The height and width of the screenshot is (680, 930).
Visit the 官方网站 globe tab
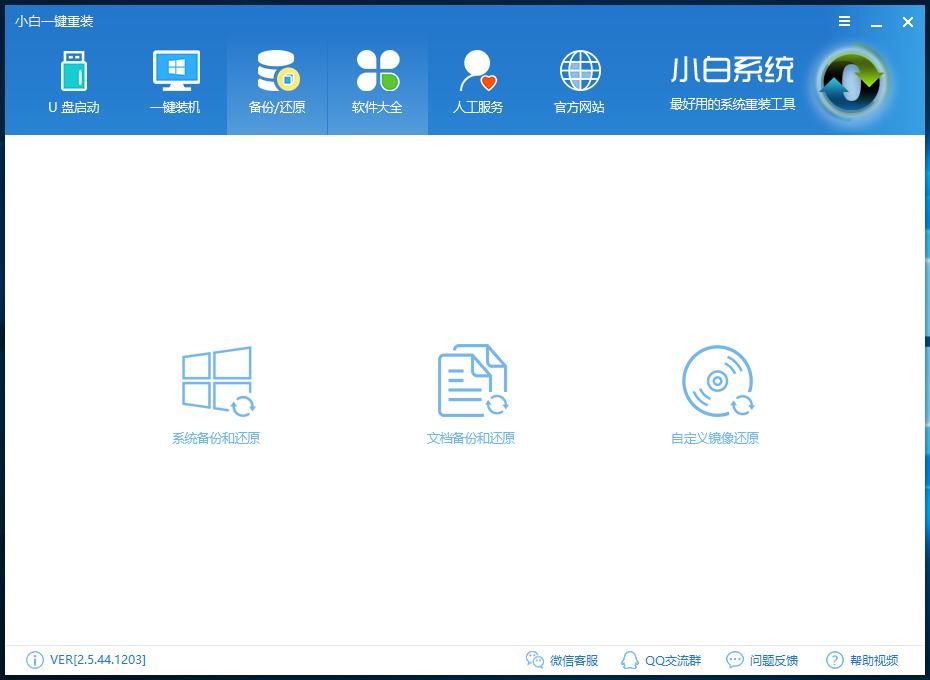[x=579, y=83]
